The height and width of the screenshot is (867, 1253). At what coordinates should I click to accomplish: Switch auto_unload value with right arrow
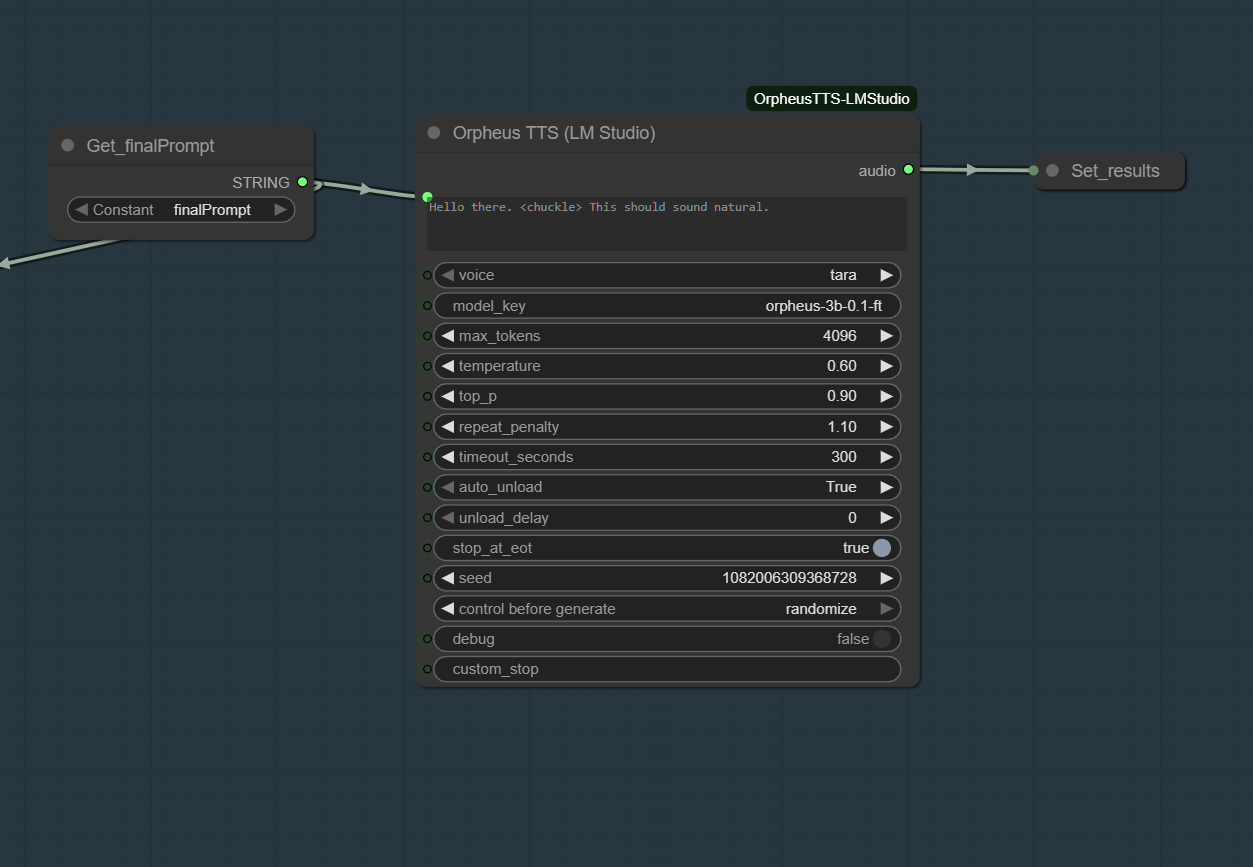click(886, 487)
